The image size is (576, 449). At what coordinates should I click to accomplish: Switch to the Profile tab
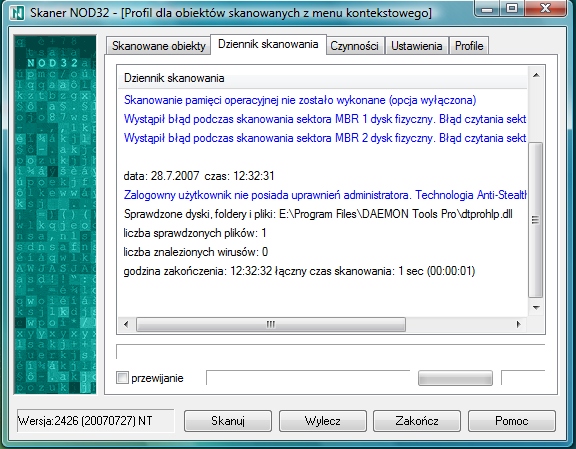(469, 46)
